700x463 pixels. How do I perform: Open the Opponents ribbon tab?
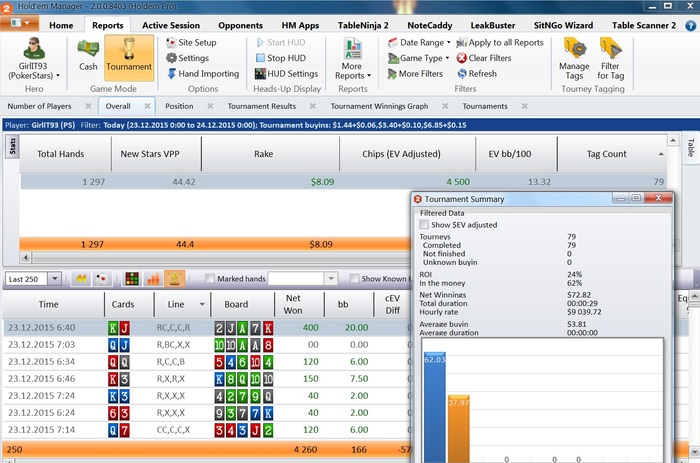click(x=241, y=25)
